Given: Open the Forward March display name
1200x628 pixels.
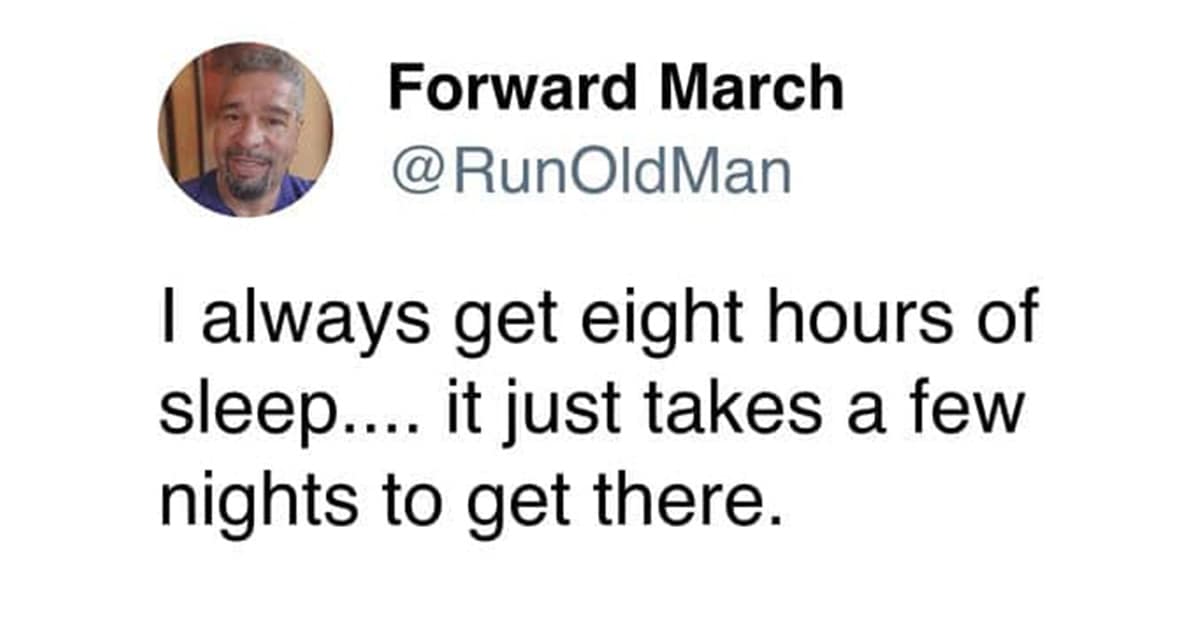Looking at the screenshot, I should pyautogui.click(x=616, y=89).
